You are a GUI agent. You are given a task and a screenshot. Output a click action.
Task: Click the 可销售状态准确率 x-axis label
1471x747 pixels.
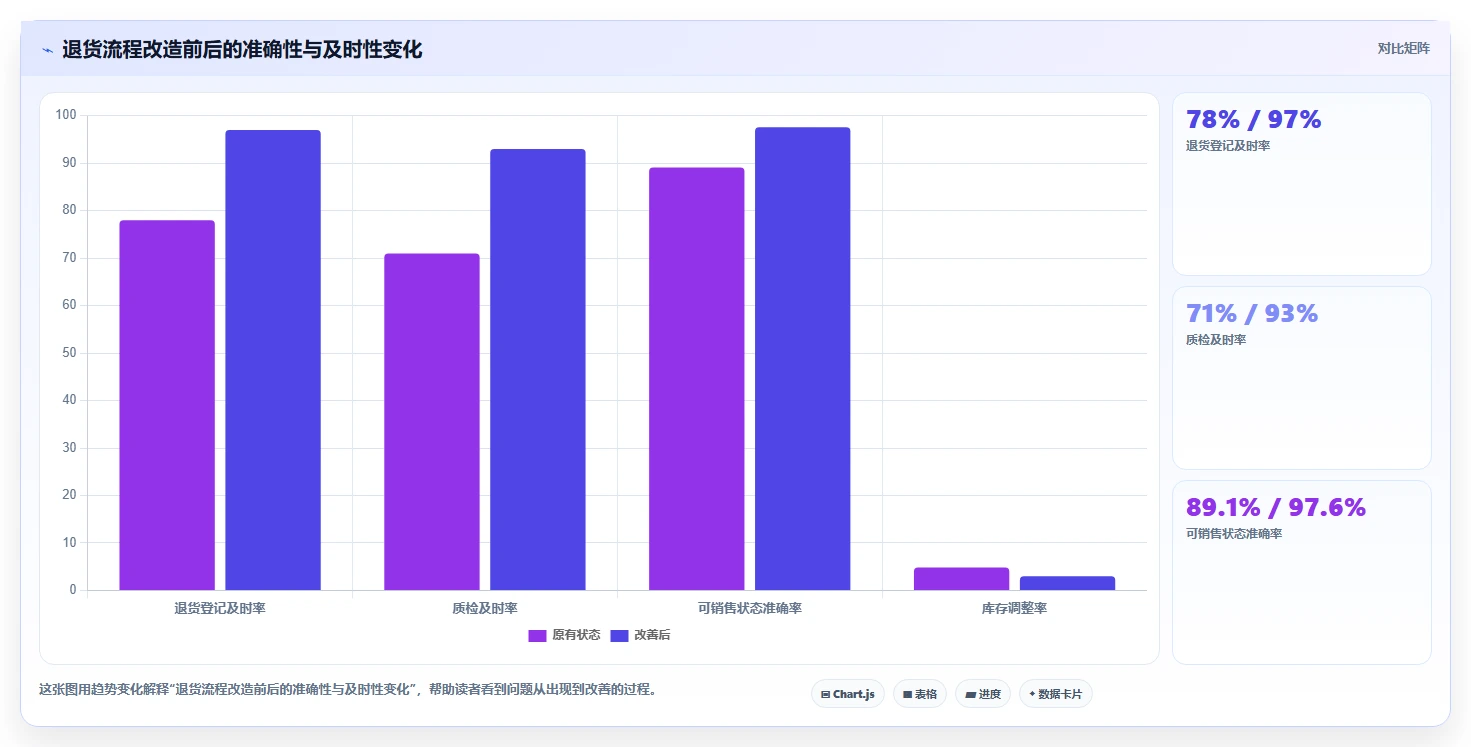[x=750, y=608]
